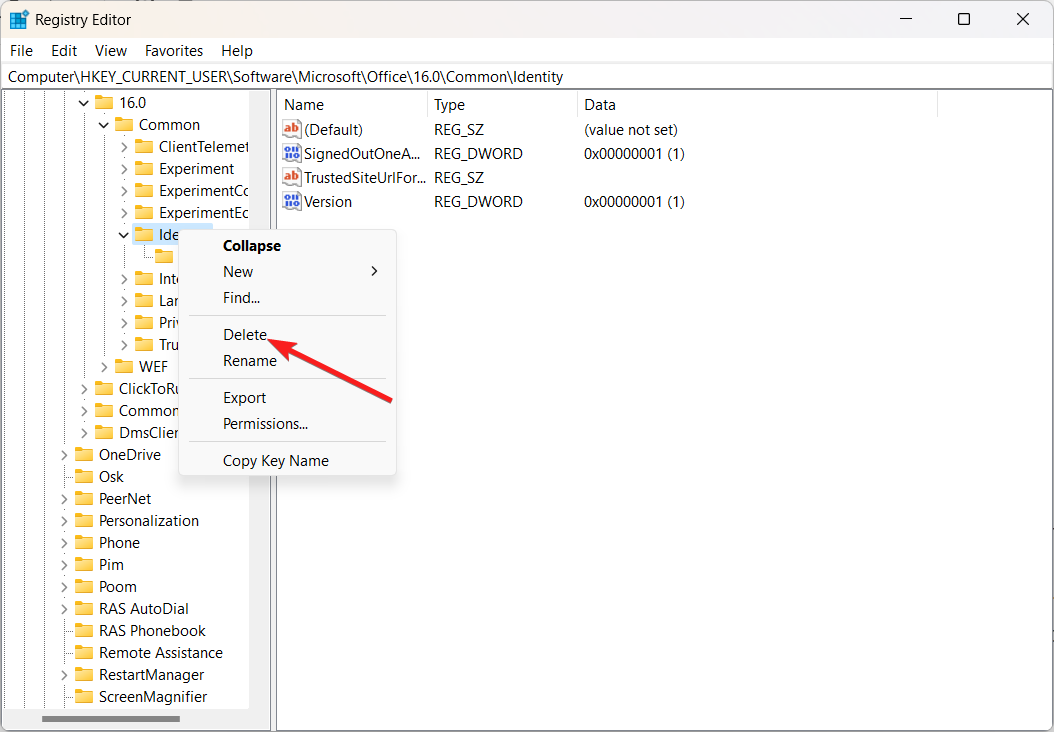
Task: Select the Common key below ClickToRu
Action: click(x=149, y=411)
